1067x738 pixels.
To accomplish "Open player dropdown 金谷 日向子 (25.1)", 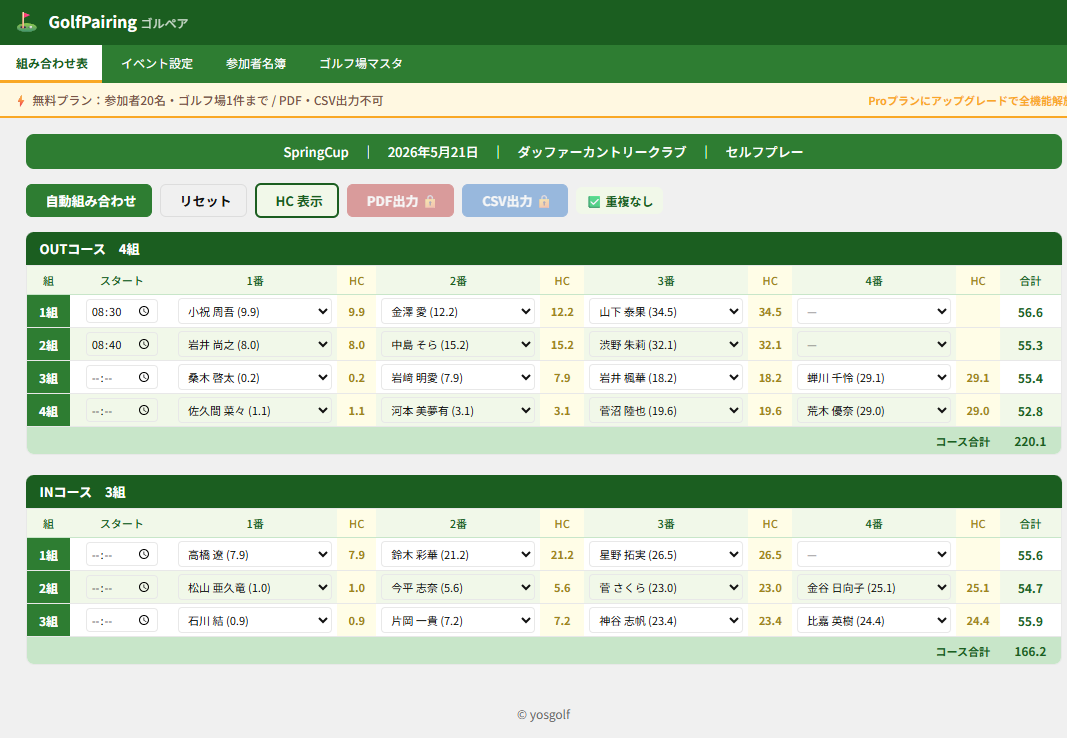I will click(x=874, y=588).
